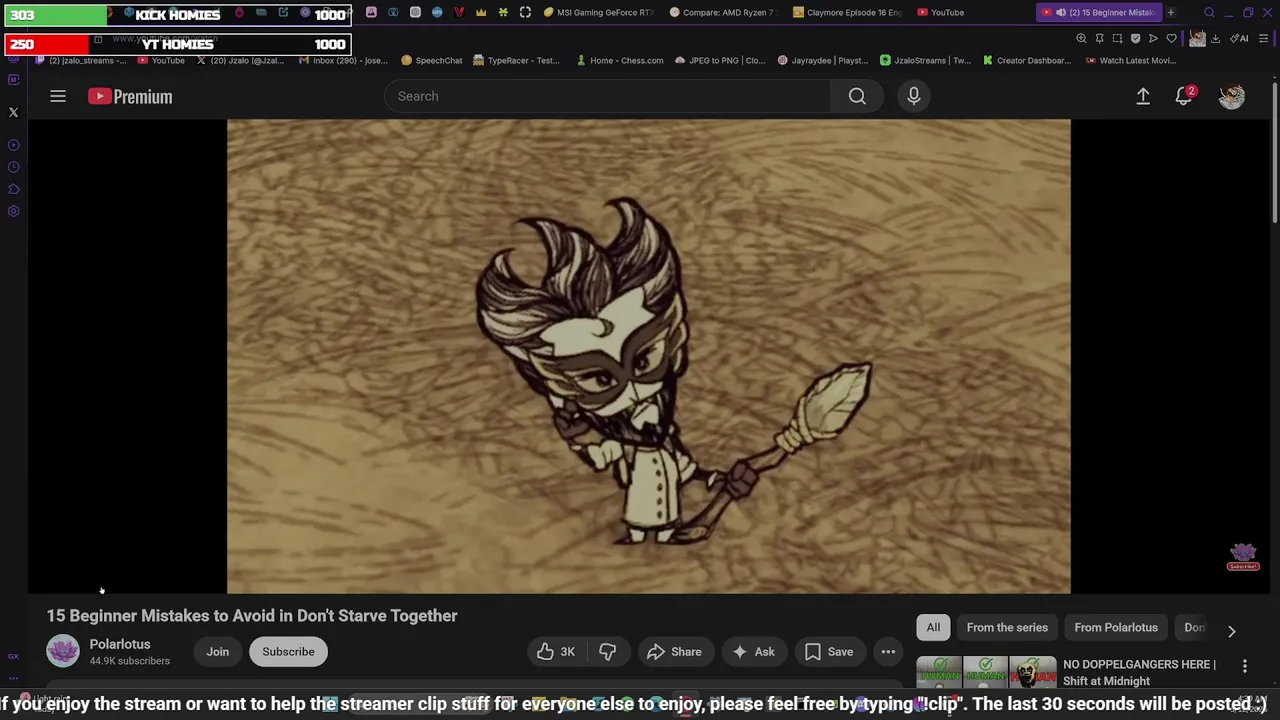Share the Don't Starve Together video
Viewport: 1280px width, 720px height.
674,652
